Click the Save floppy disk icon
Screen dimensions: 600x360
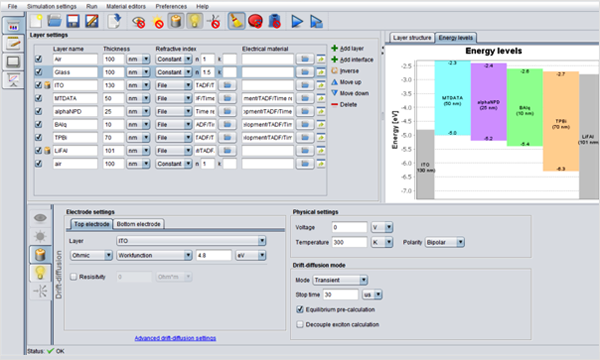click(x=73, y=21)
